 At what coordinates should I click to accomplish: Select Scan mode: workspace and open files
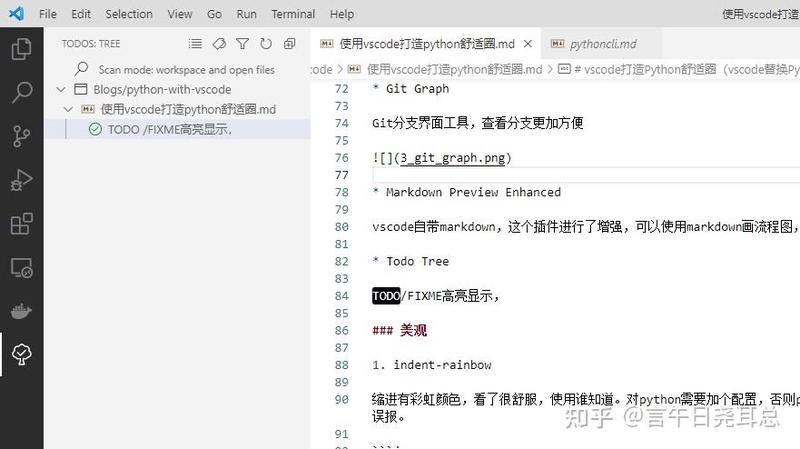(186, 69)
